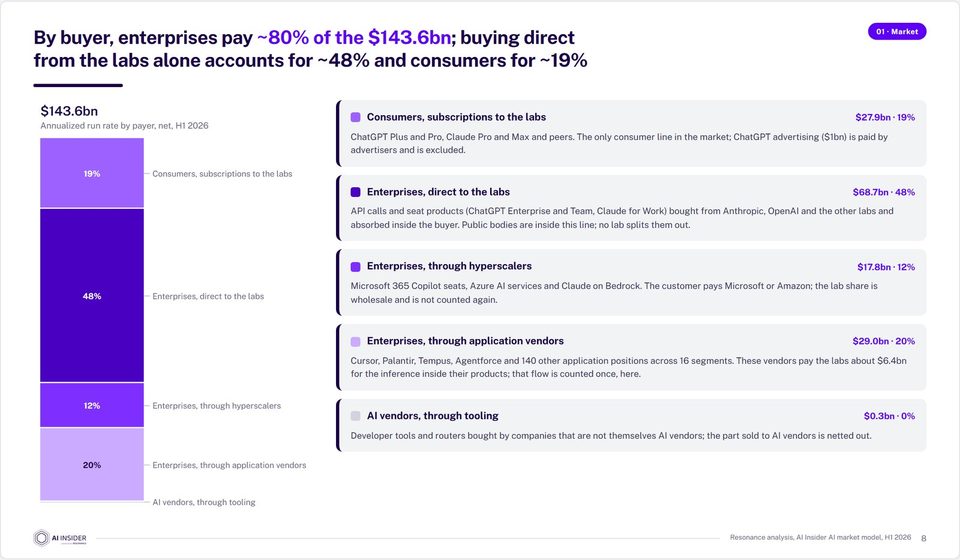Click chart label 'Consumers, subscriptions to the labs'

[222, 174]
